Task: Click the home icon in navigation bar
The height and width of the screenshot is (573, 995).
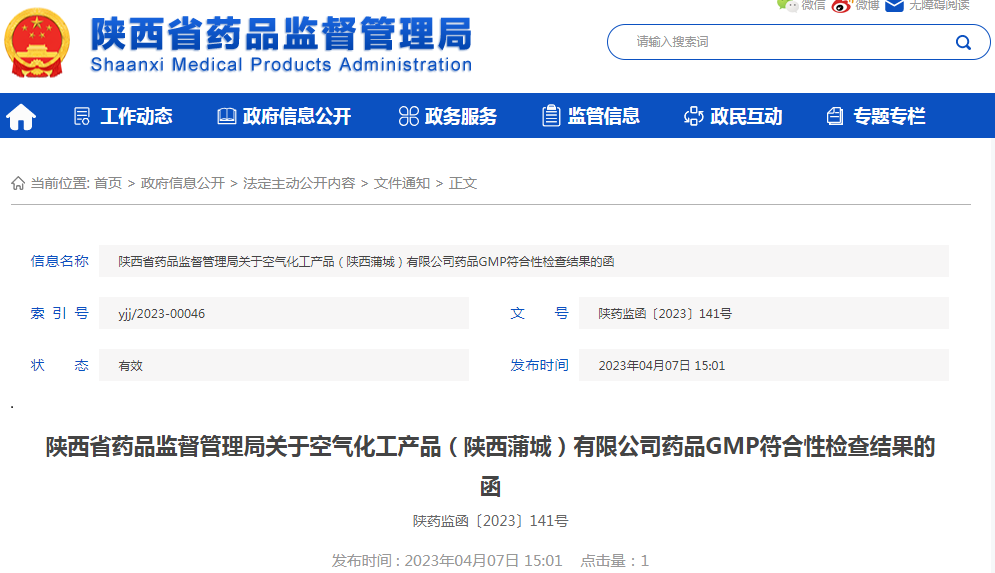Action: [21, 117]
